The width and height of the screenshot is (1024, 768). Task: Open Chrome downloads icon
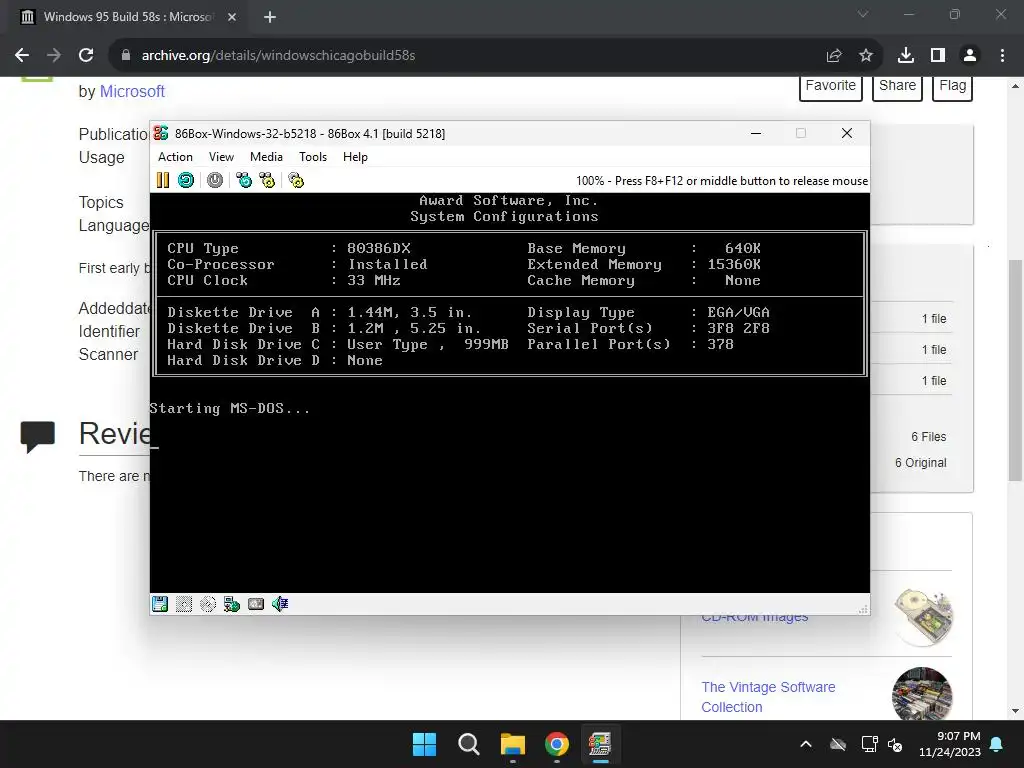click(906, 56)
